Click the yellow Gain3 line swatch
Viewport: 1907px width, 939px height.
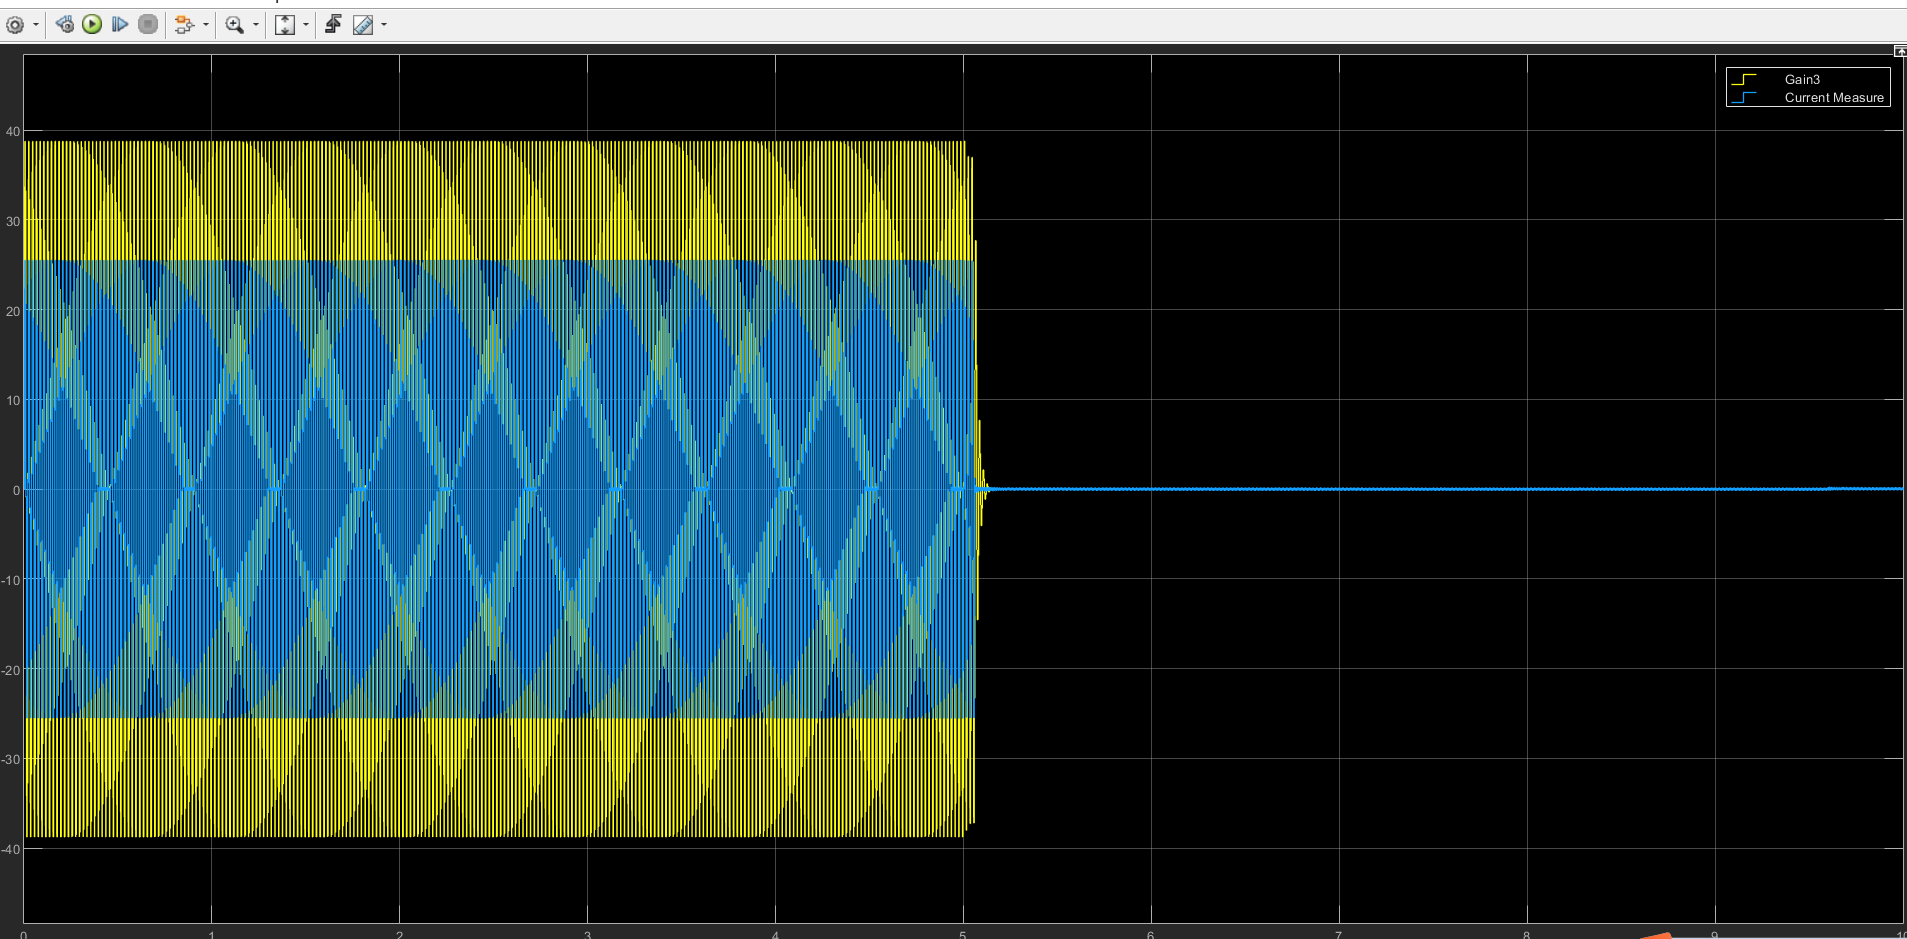point(1744,79)
